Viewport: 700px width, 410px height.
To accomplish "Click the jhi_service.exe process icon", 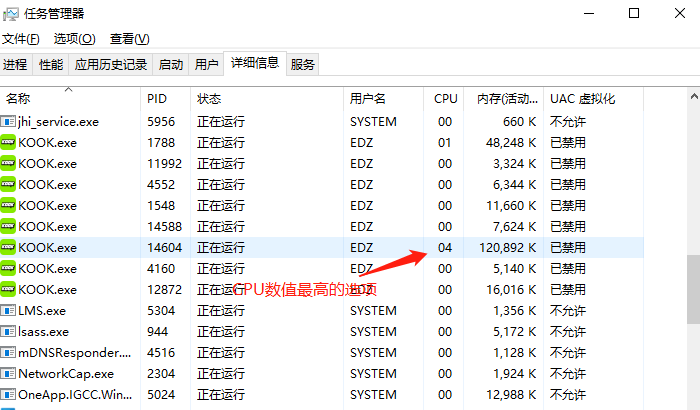I will coord(8,121).
